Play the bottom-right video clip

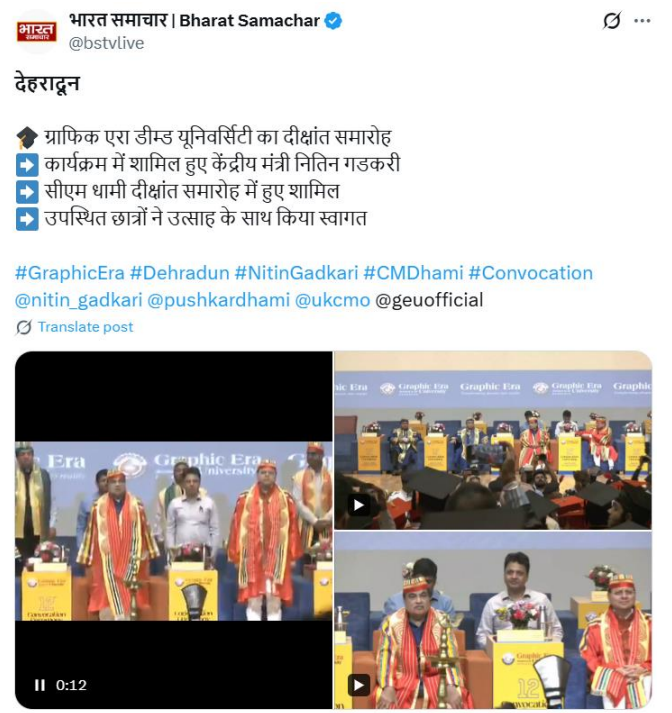coord(359,685)
